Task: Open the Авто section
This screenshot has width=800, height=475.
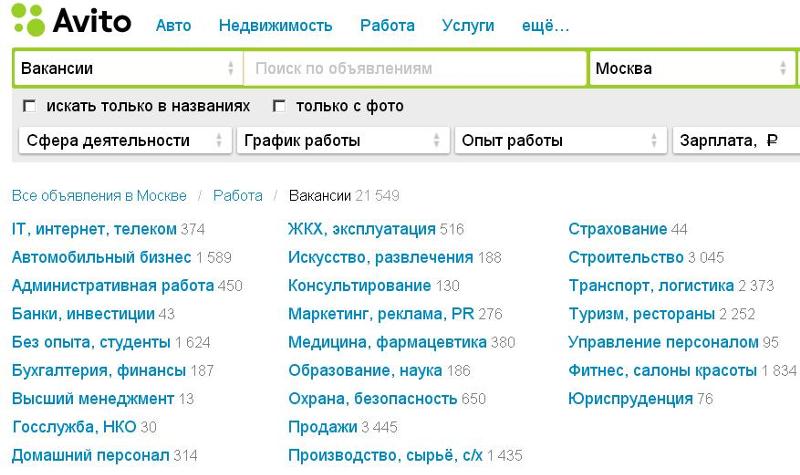Action: tap(173, 26)
